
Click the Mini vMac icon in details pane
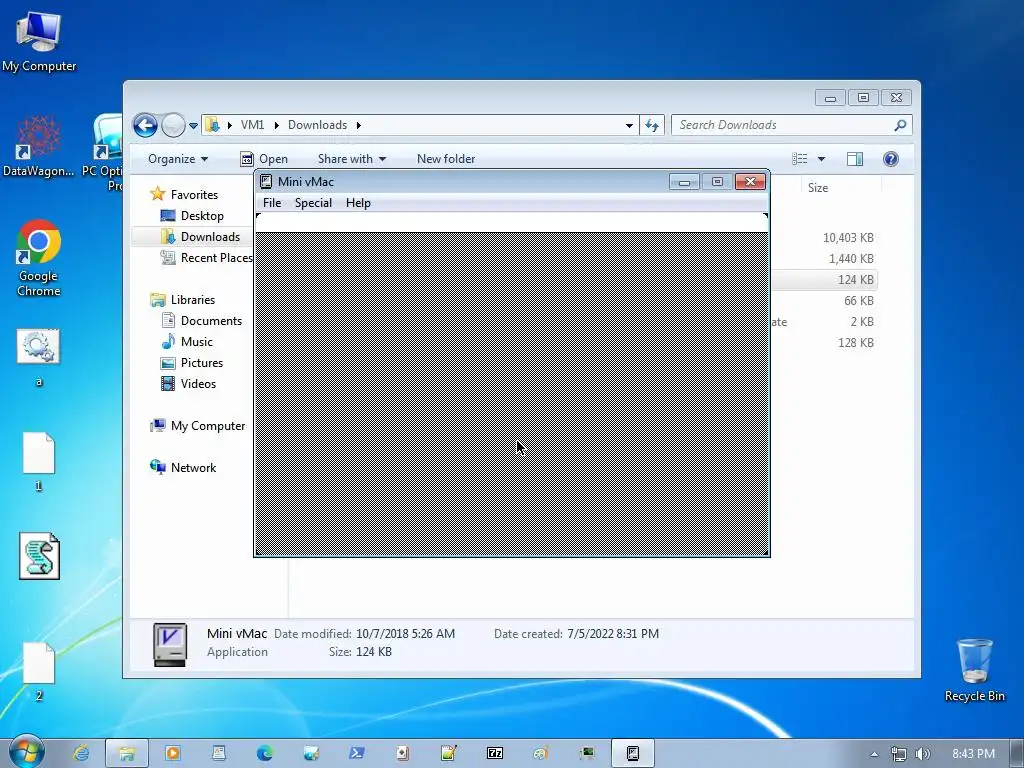click(x=170, y=645)
